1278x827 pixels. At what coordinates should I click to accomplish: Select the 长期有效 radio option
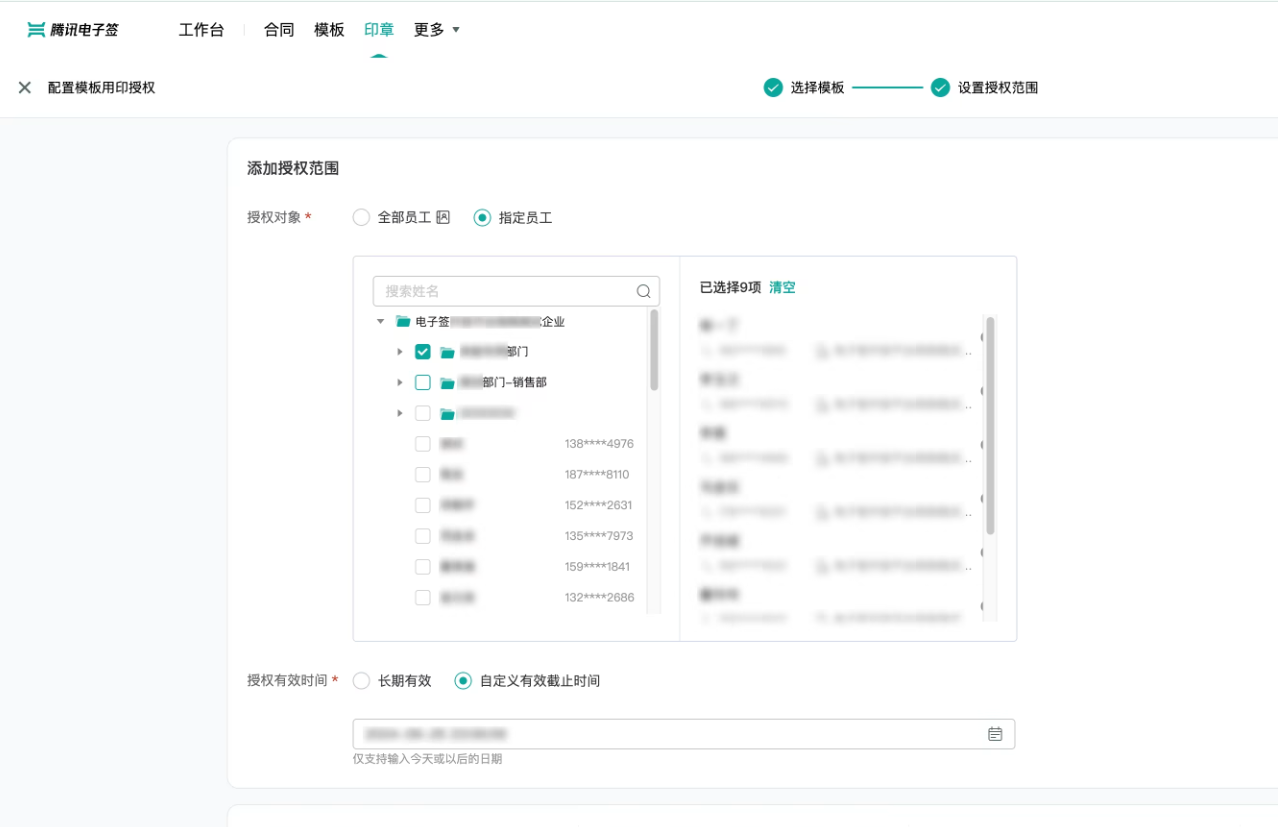click(361, 681)
